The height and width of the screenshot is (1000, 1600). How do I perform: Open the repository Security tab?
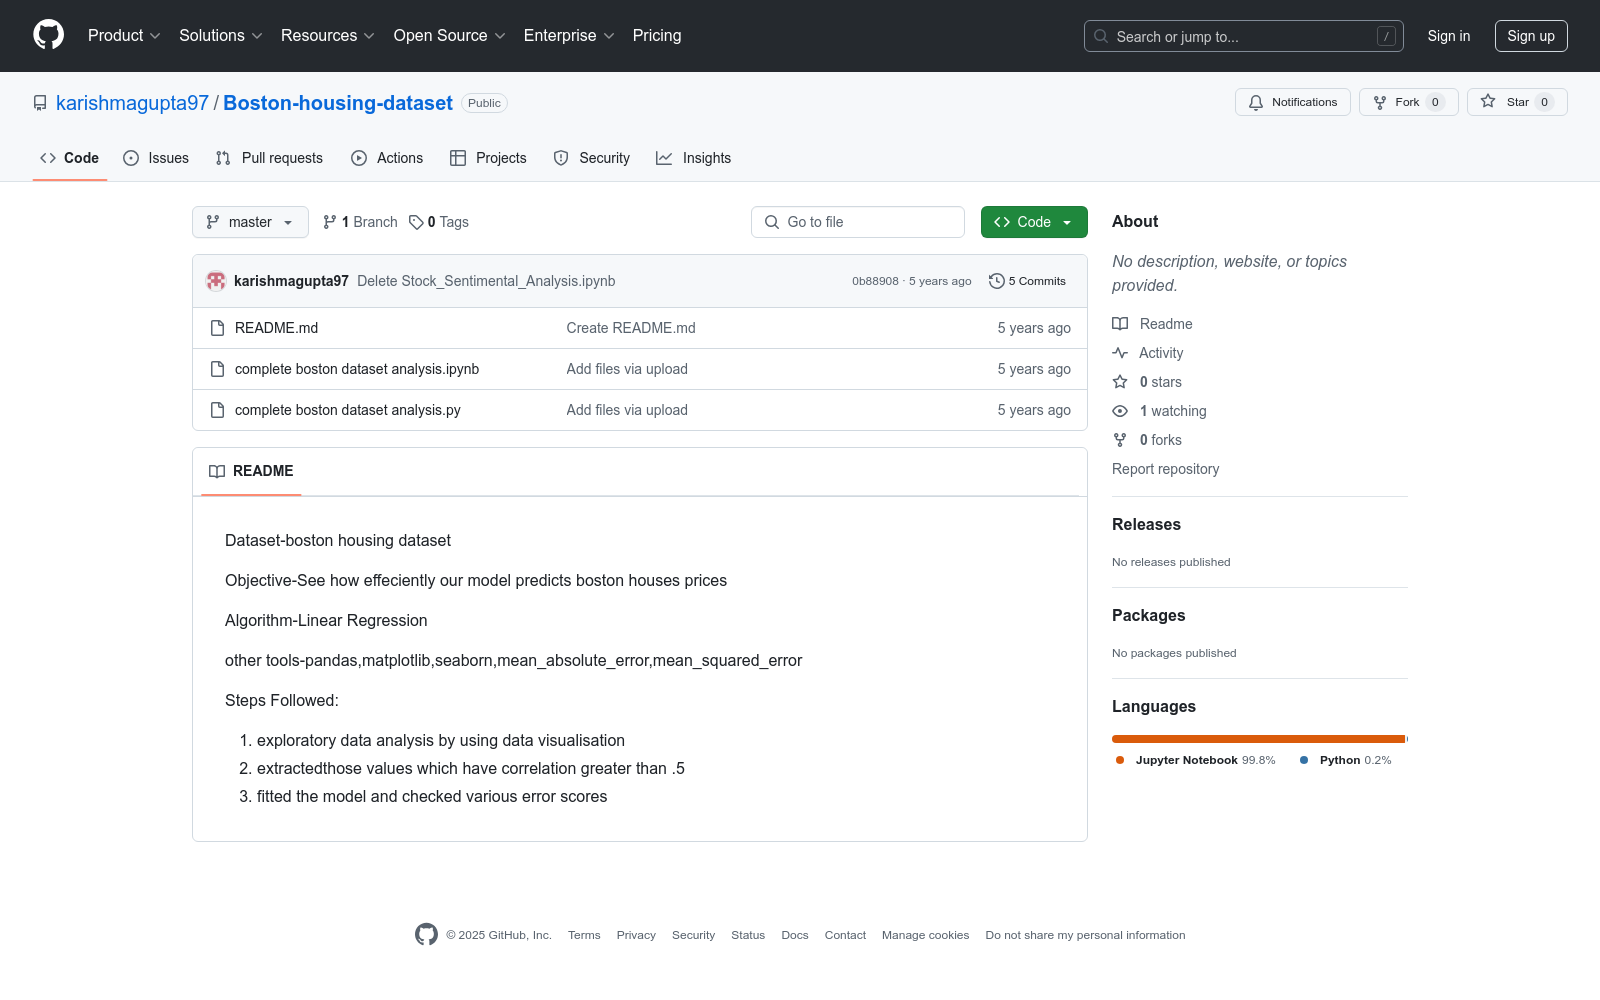tap(592, 158)
